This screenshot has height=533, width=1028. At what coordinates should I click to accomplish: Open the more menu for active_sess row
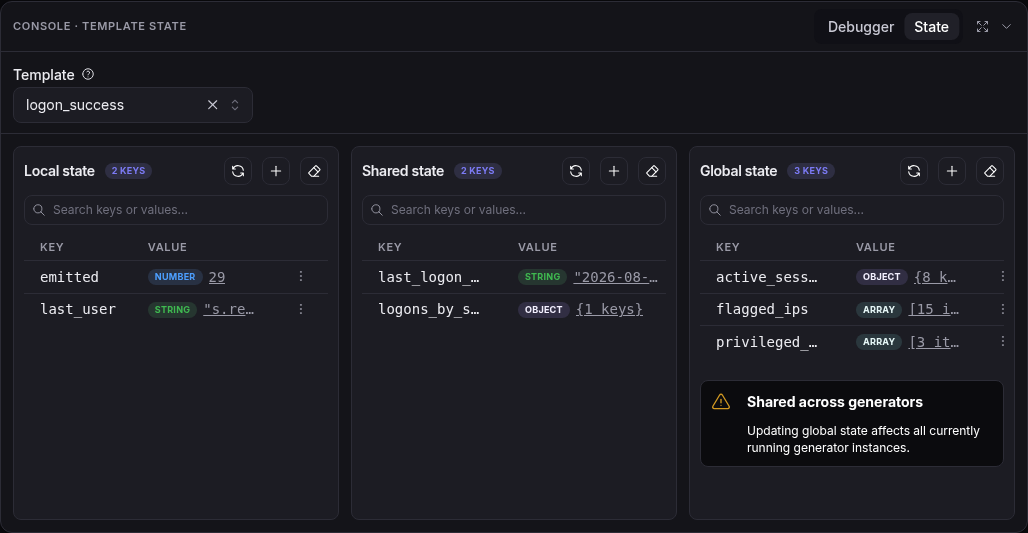click(x=1002, y=277)
